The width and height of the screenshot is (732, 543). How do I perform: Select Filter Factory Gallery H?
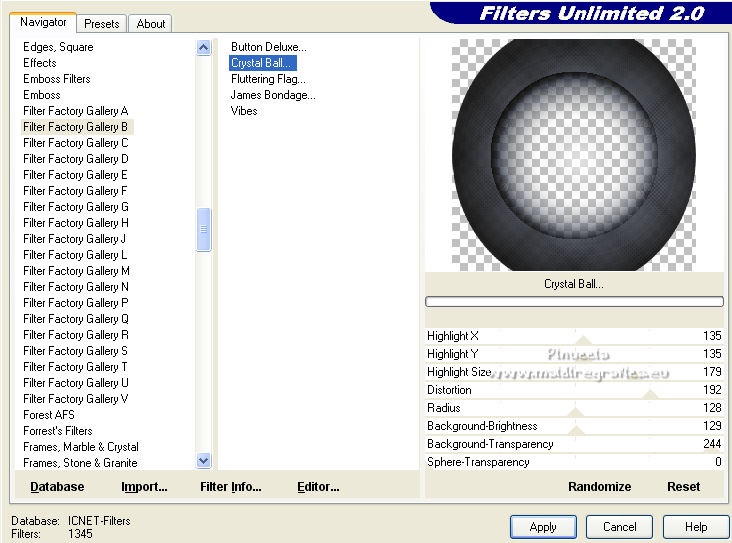76,223
